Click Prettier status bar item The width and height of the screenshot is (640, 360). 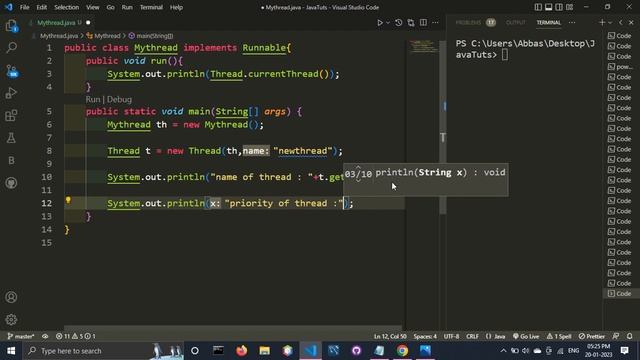point(592,336)
